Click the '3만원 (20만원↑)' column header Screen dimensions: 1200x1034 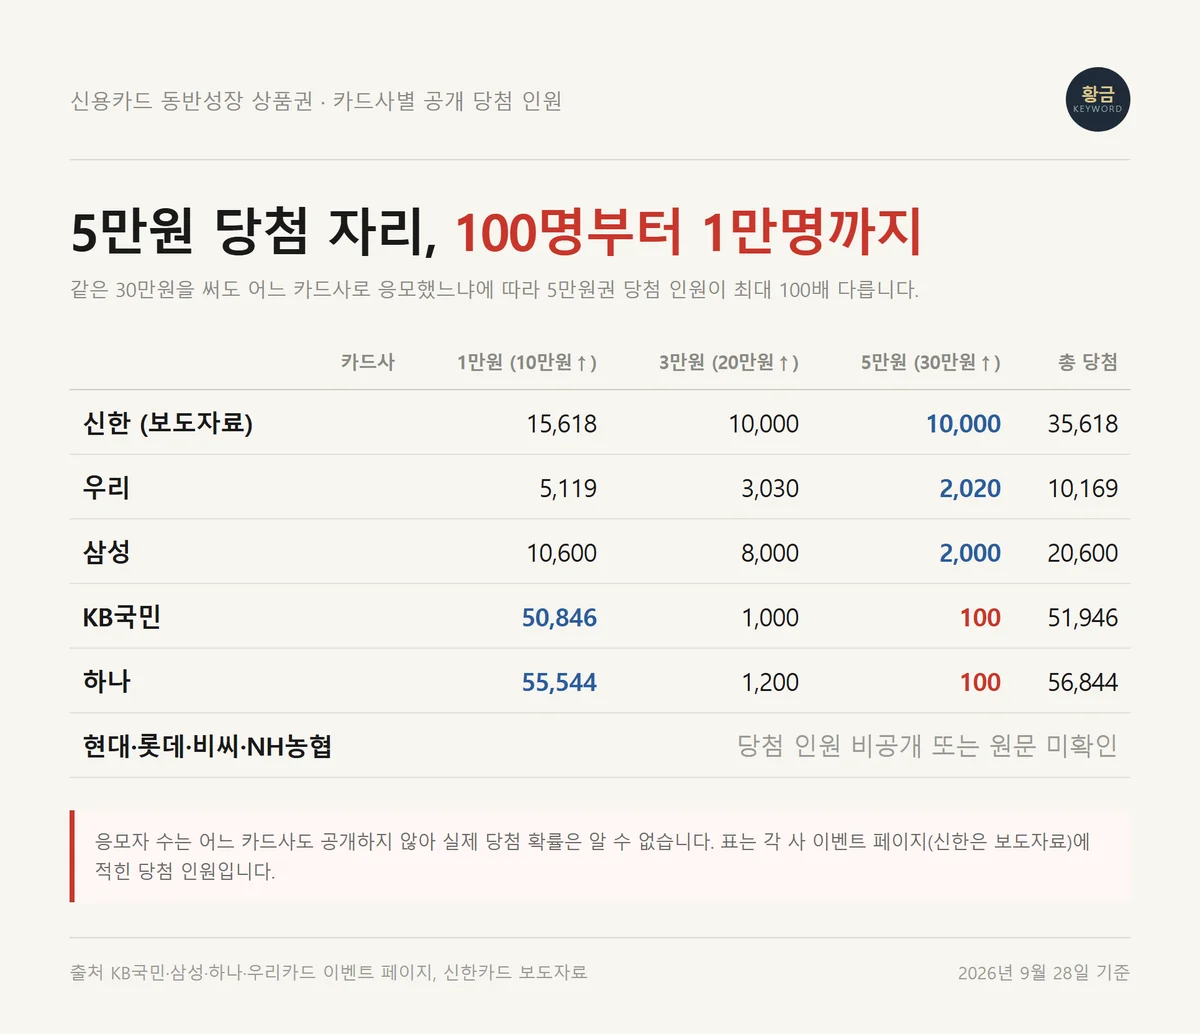[x=729, y=362]
